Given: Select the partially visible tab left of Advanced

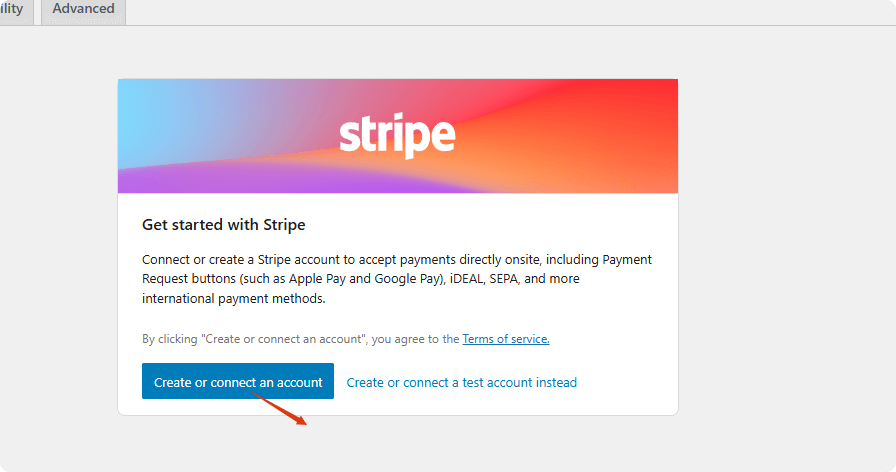Looking at the screenshot, I should [13, 9].
